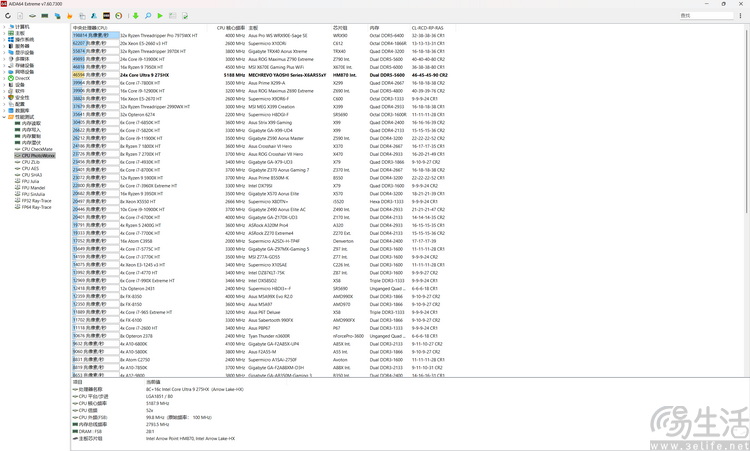Expand the 显示设备 tree node
The width and height of the screenshot is (750, 451).
point(4,53)
